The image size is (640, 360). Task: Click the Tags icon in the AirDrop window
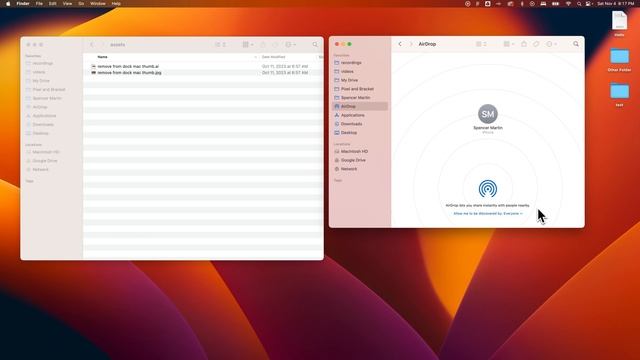coord(536,44)
